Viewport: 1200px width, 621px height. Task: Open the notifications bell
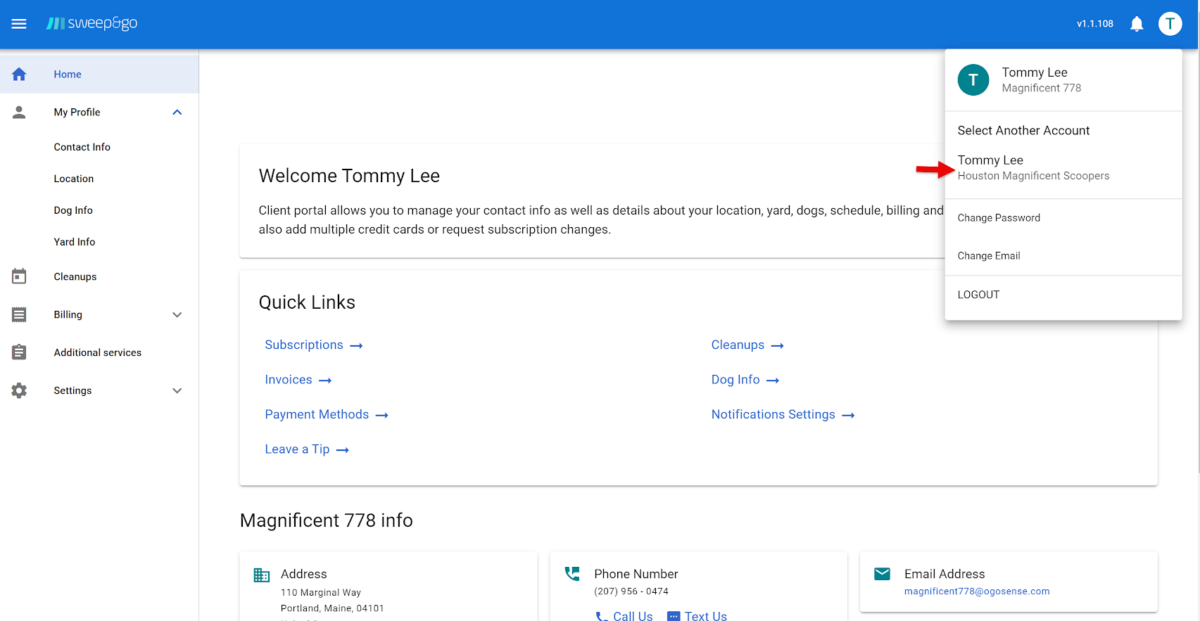[x=1136, y=23]
